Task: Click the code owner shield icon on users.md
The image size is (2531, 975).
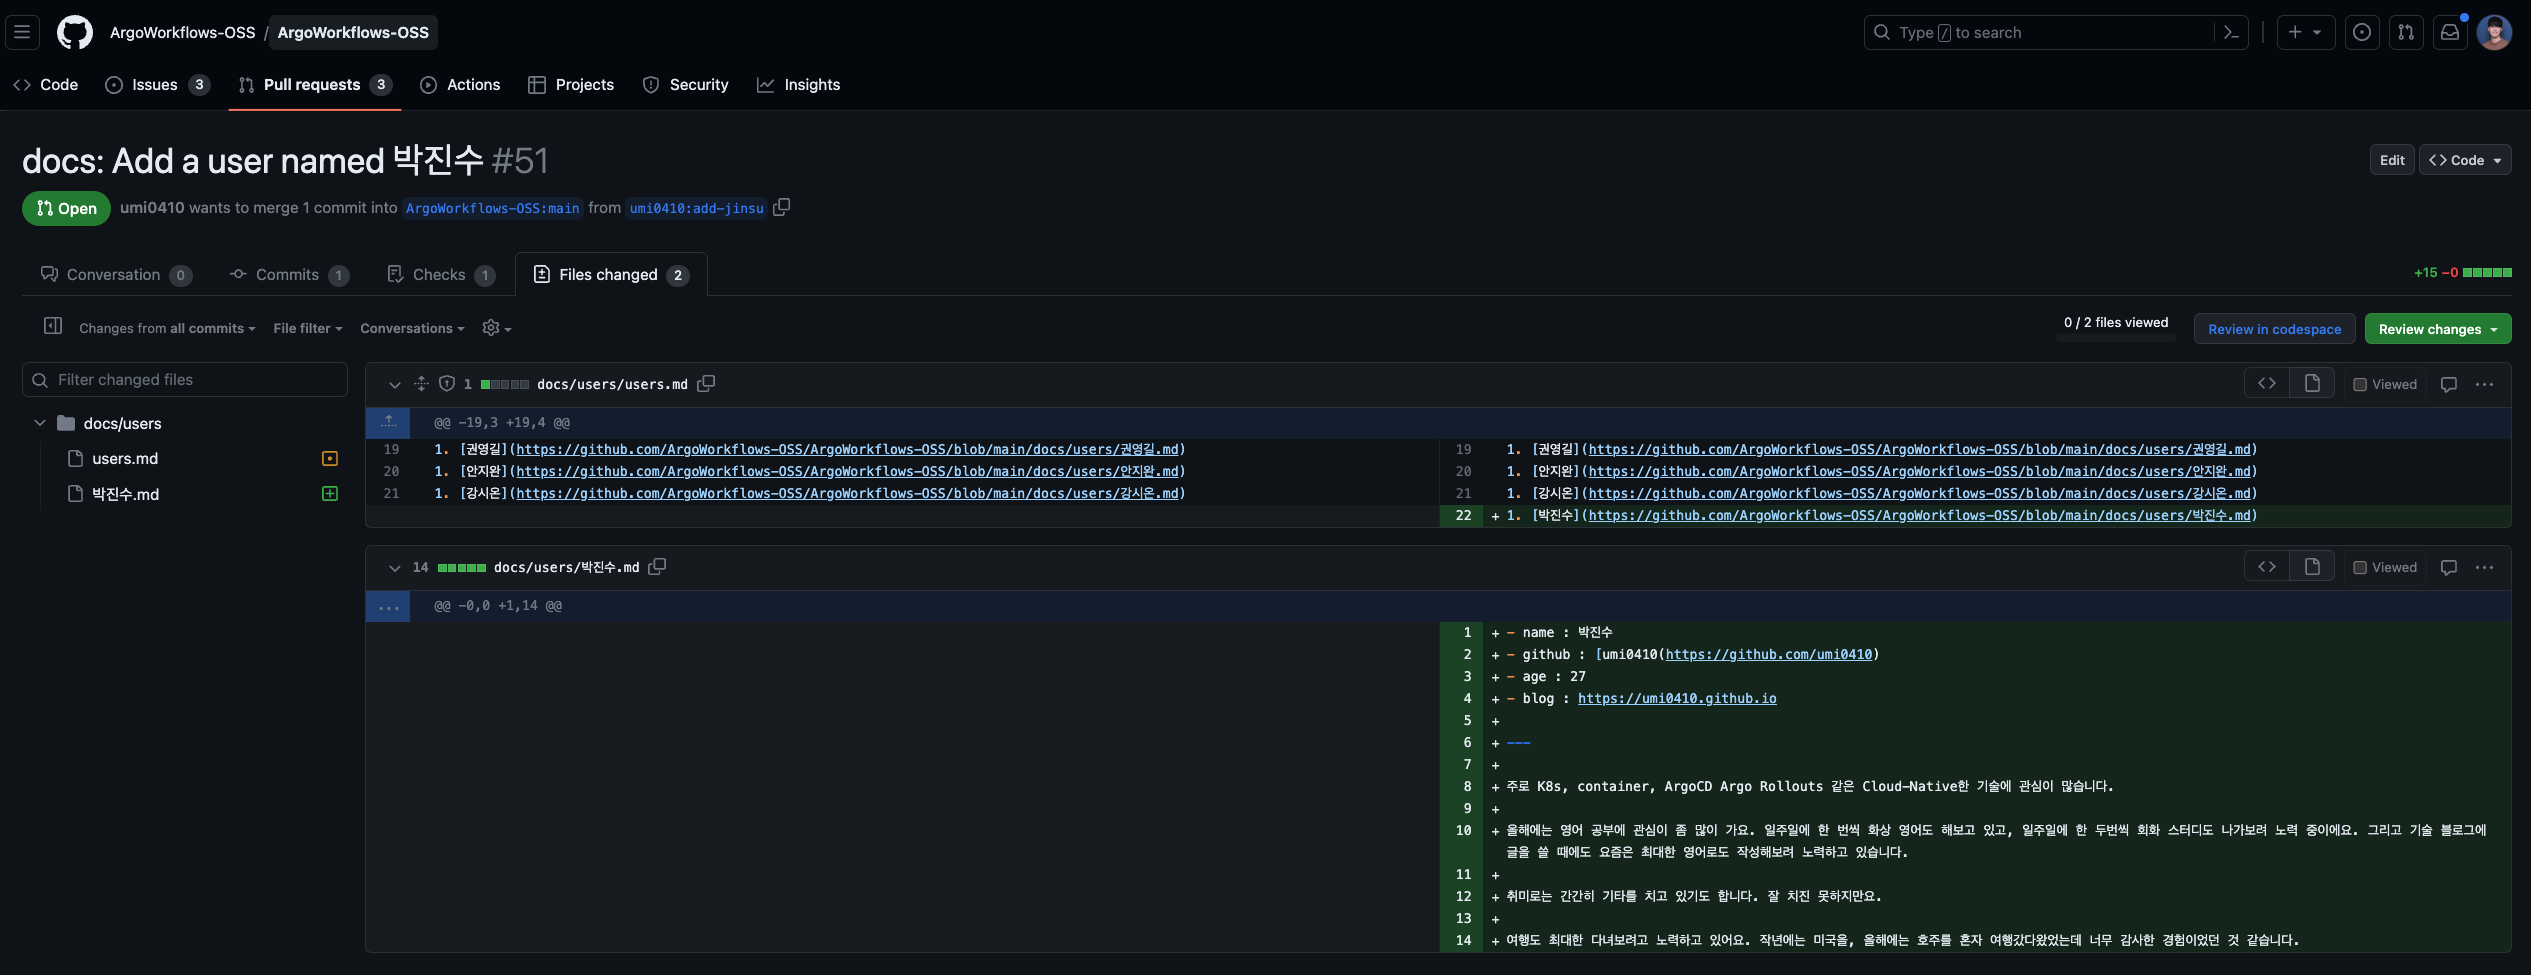Action: pos(447,384)
